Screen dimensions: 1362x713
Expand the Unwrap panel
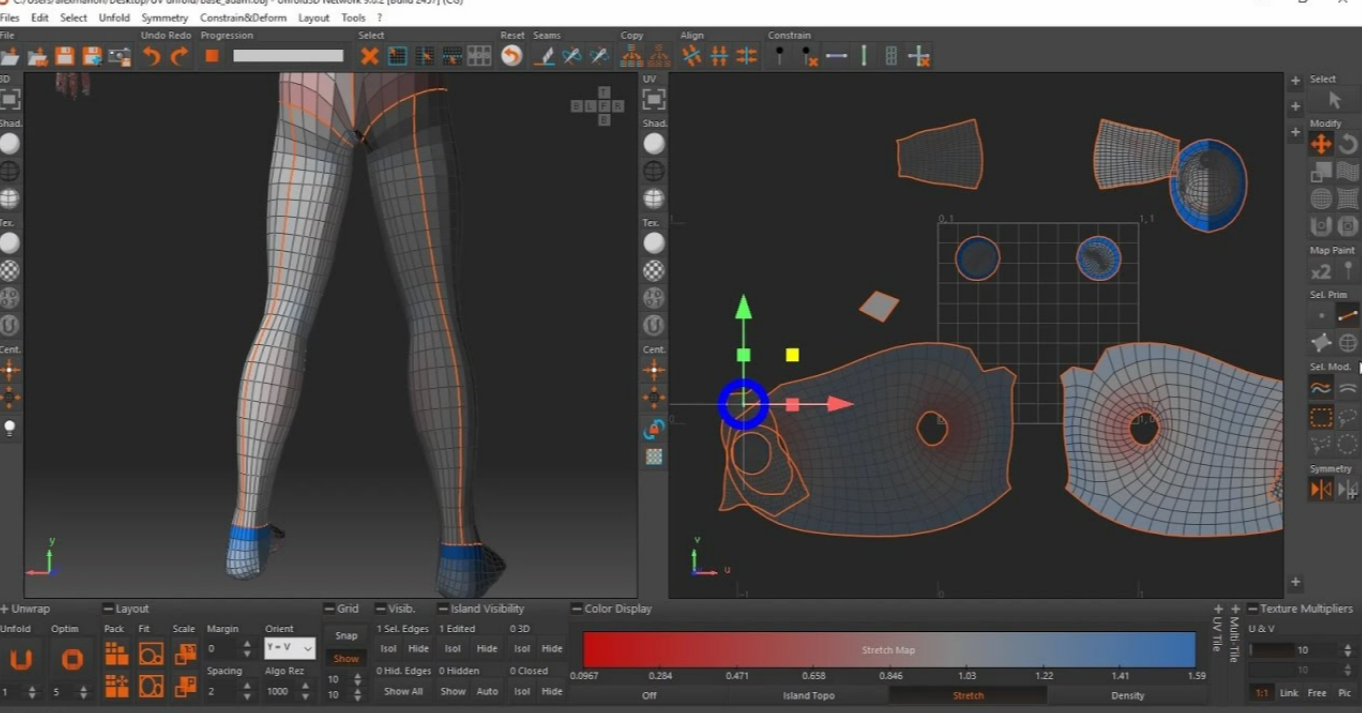(x=5, y=608)
